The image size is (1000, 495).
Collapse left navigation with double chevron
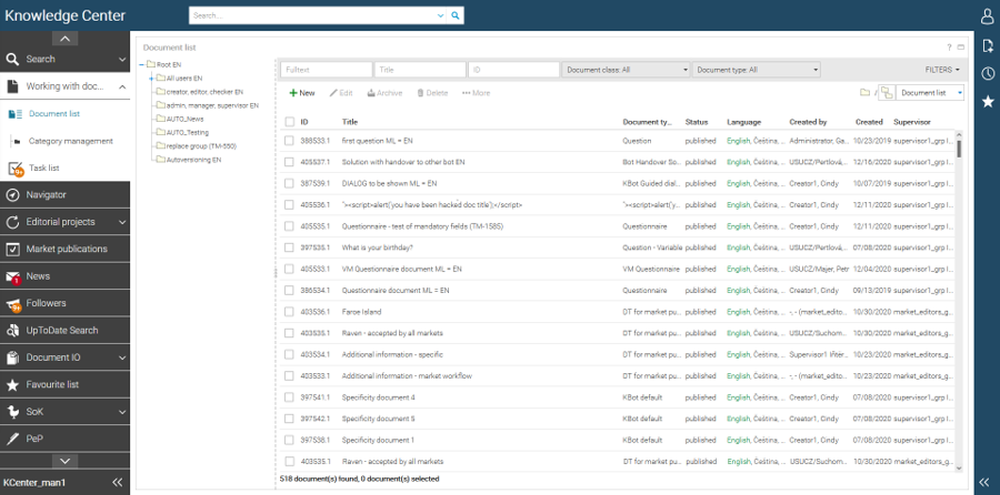[117, 482]
